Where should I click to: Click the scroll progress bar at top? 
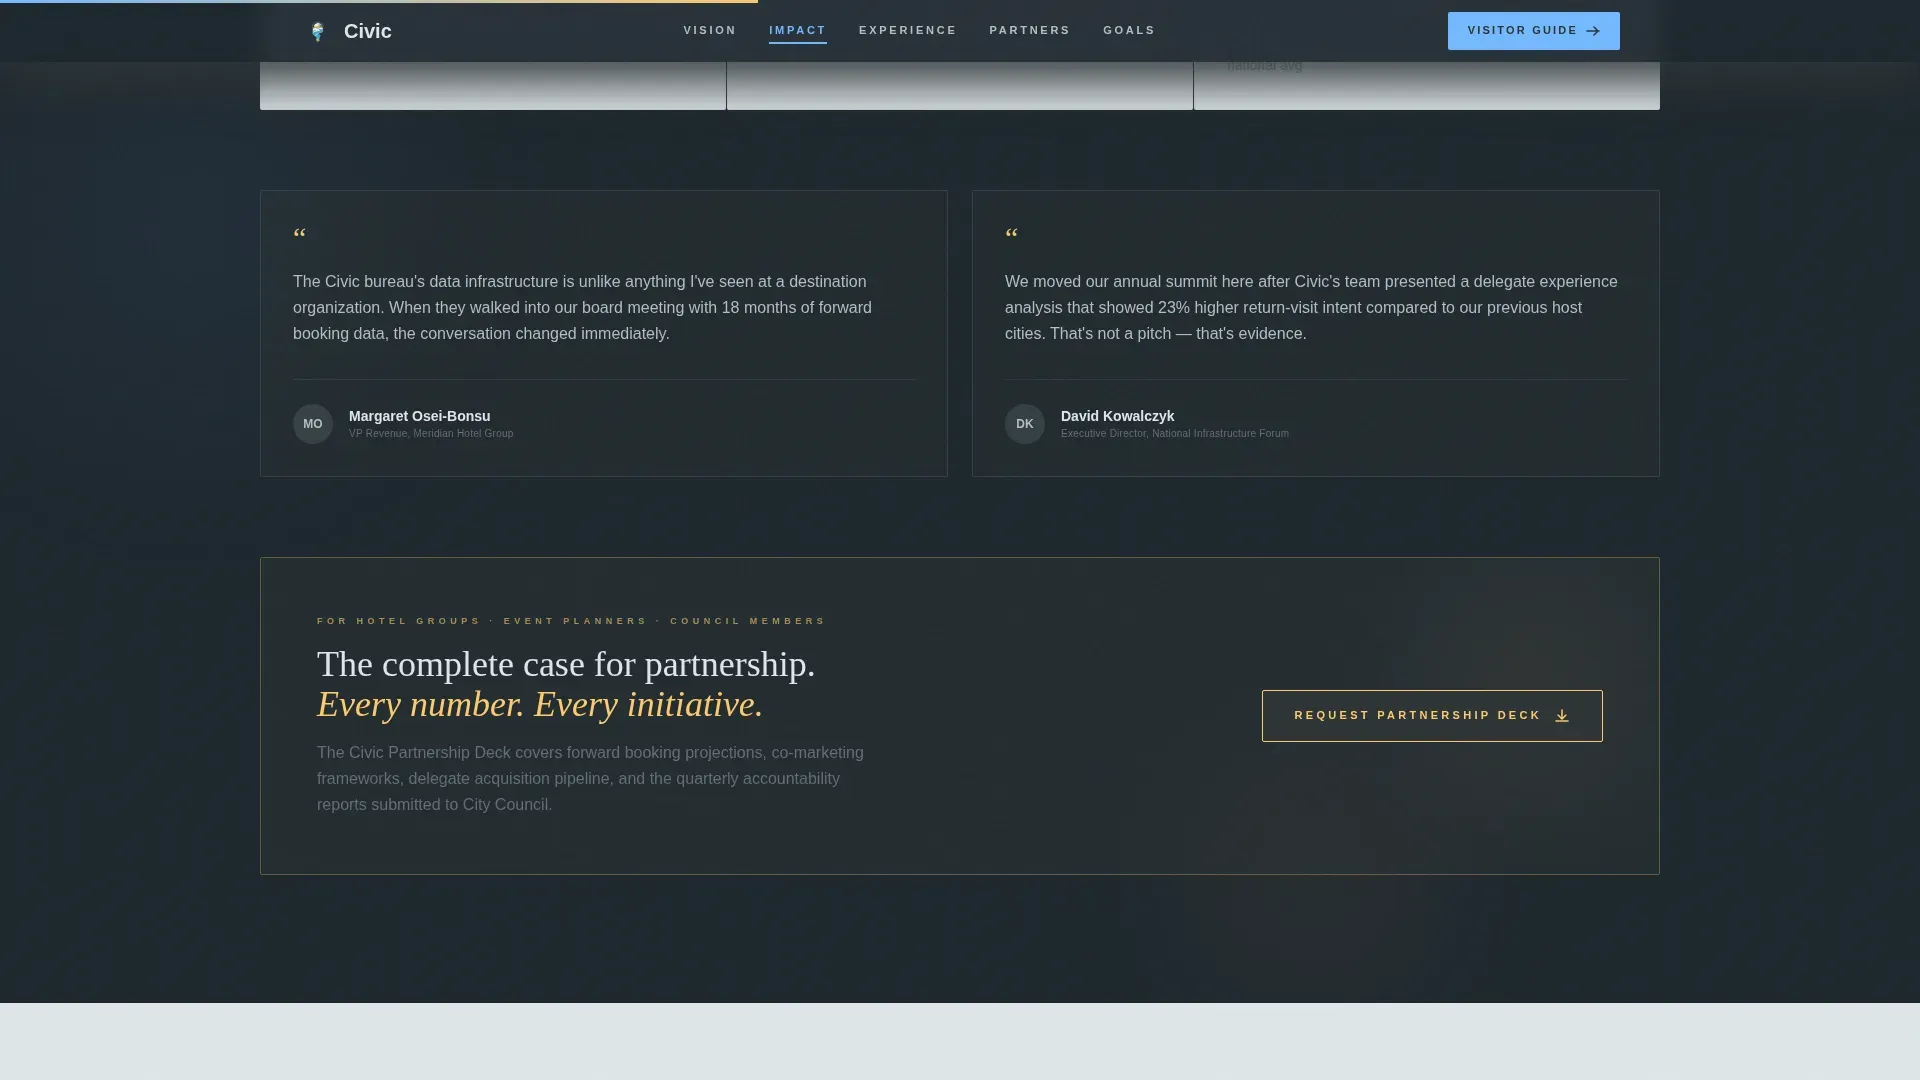(x=379, y=1)
